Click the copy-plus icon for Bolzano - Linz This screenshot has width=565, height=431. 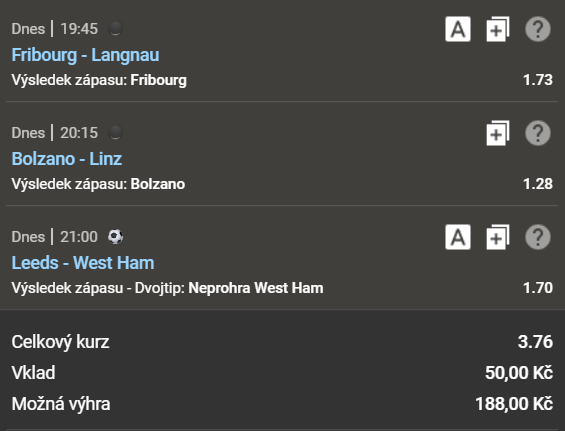(x=498, y=133)
